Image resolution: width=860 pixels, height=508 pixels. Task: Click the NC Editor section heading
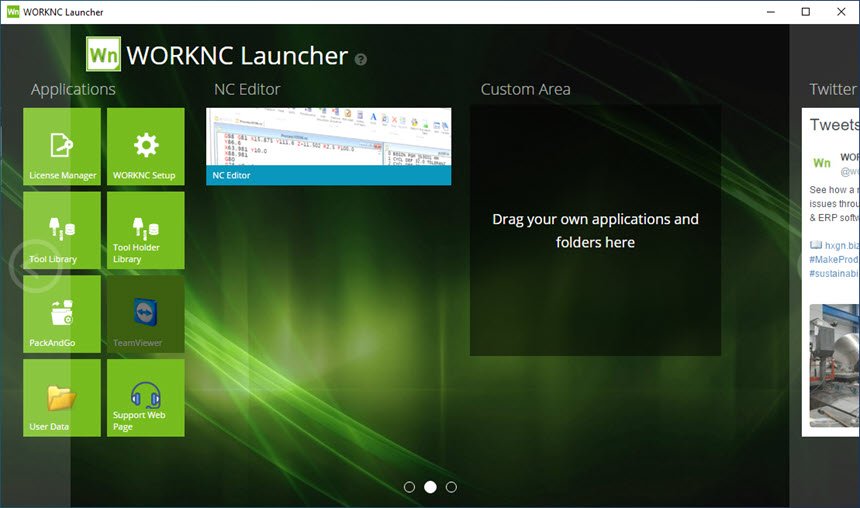247,89
